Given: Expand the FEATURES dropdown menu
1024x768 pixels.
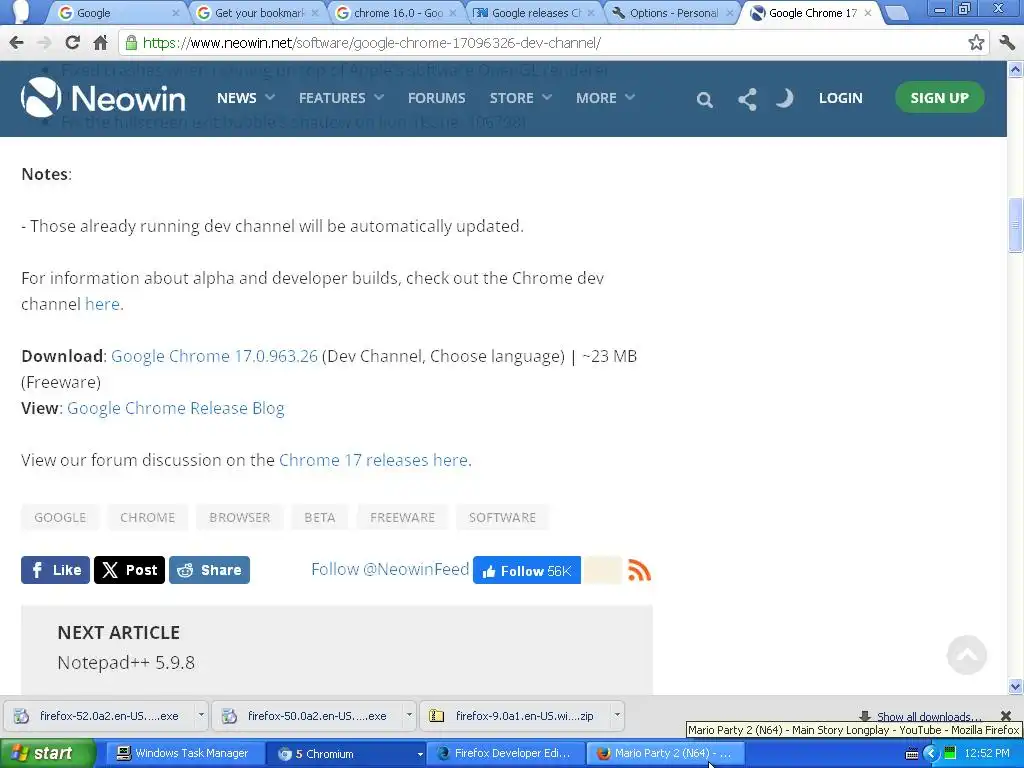Looking at the screenshot, I should click(x=341, y=98).
